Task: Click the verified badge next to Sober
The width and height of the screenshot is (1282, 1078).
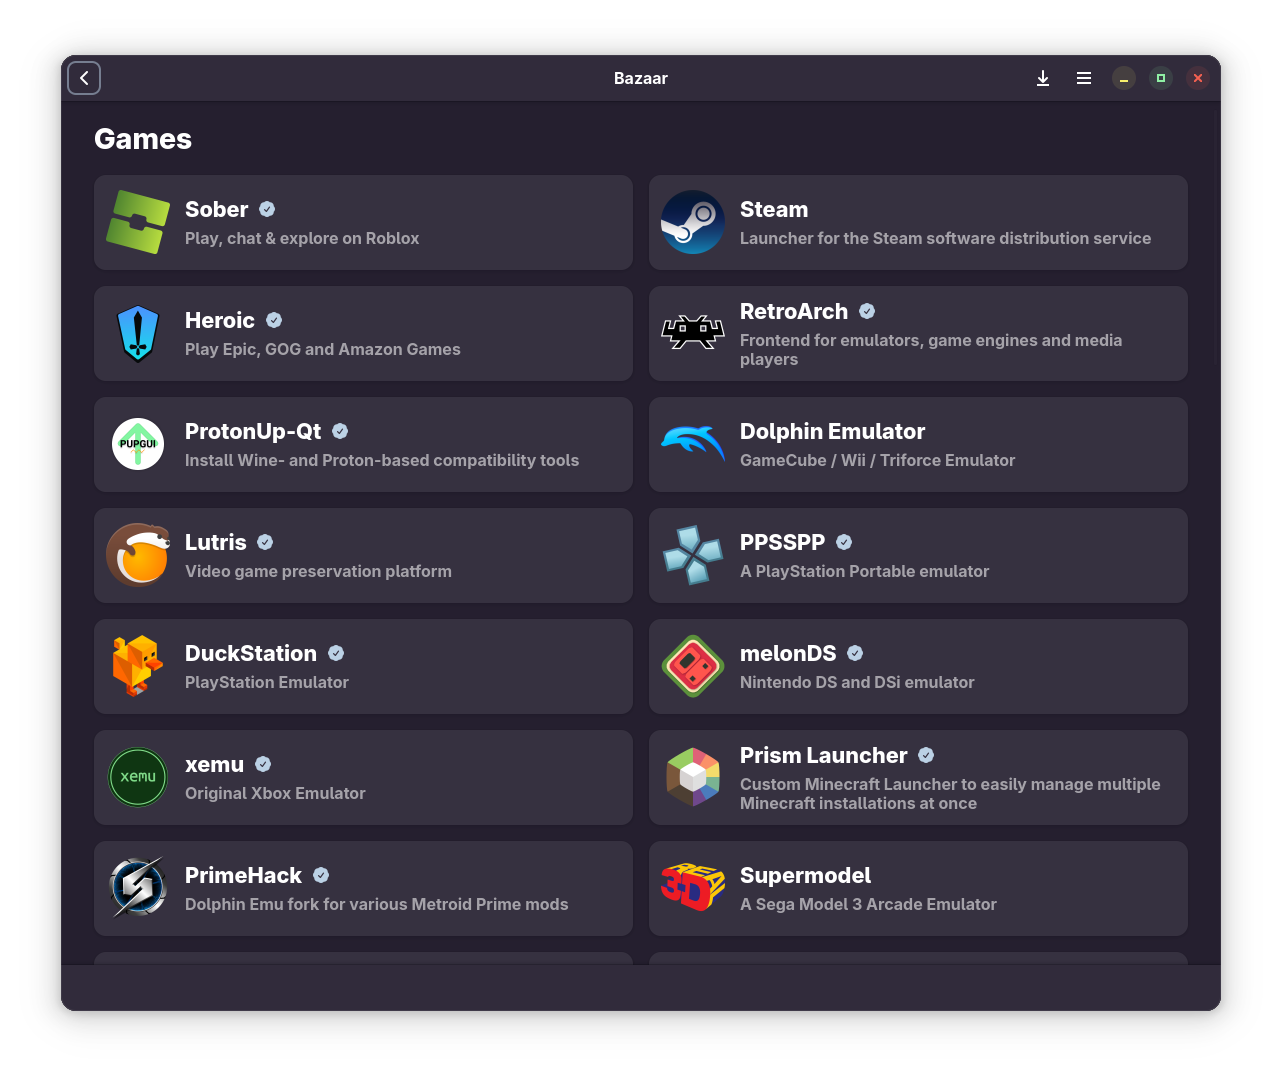Action: (x=267, y=209)
